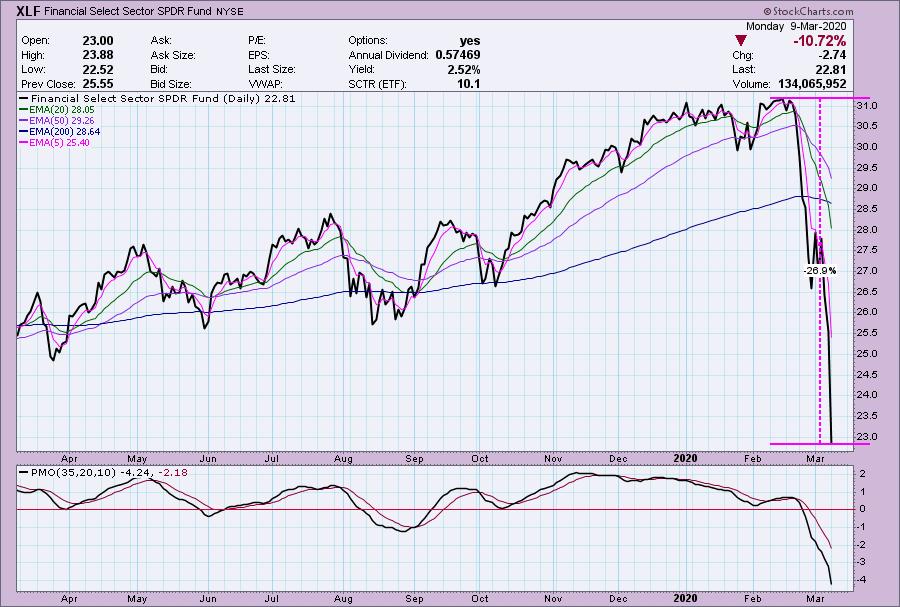Click the 'EPS:' label
Screen dimensions: 900x607
pyautogui.click(x=258, y=55)
